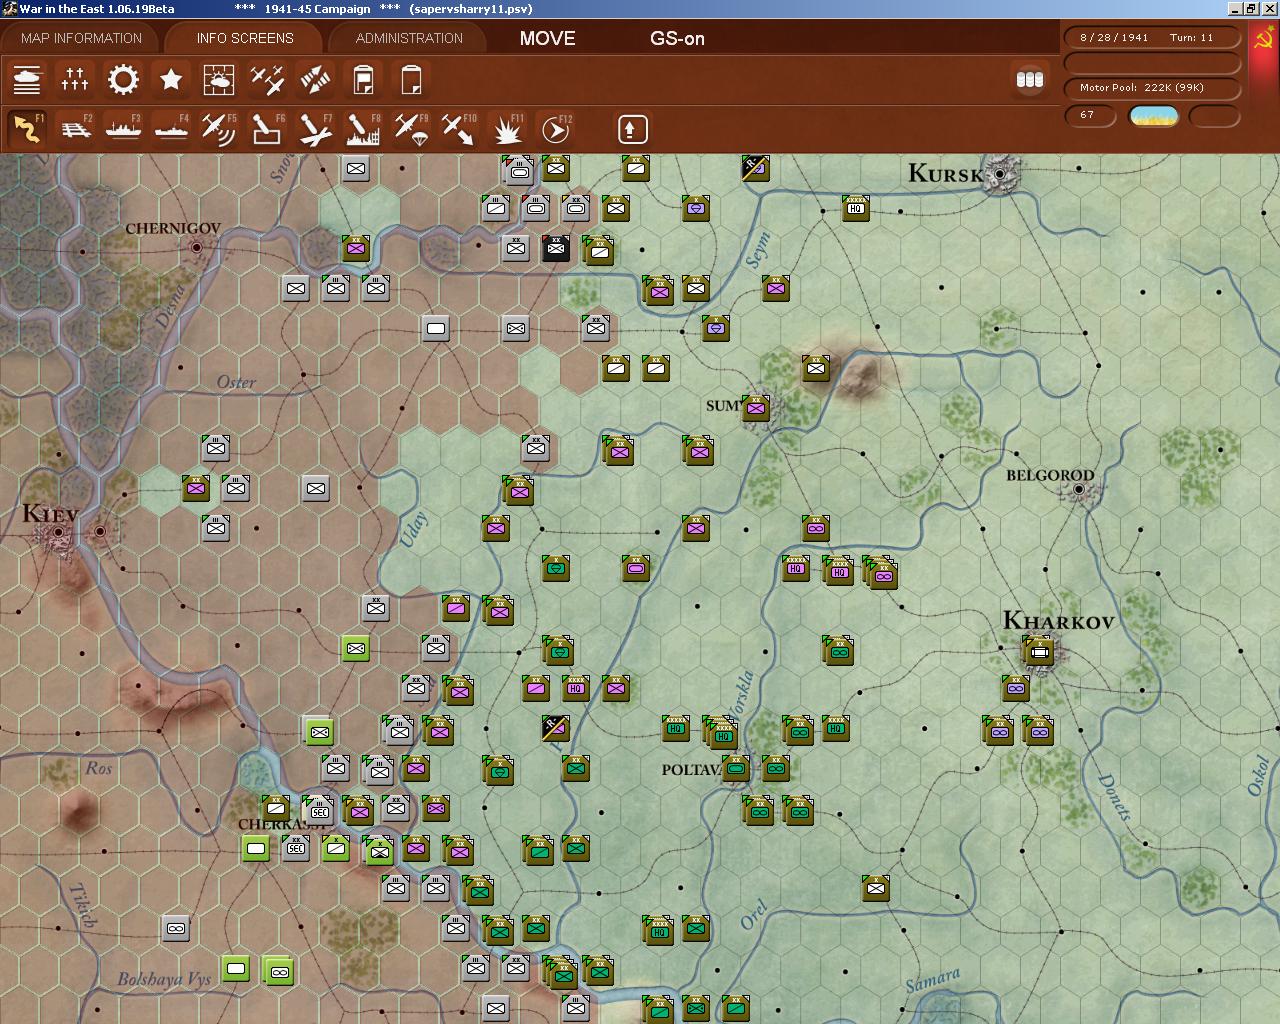Open the losses screen crosses icon
1280x1024 pixels.
(75, 80)
